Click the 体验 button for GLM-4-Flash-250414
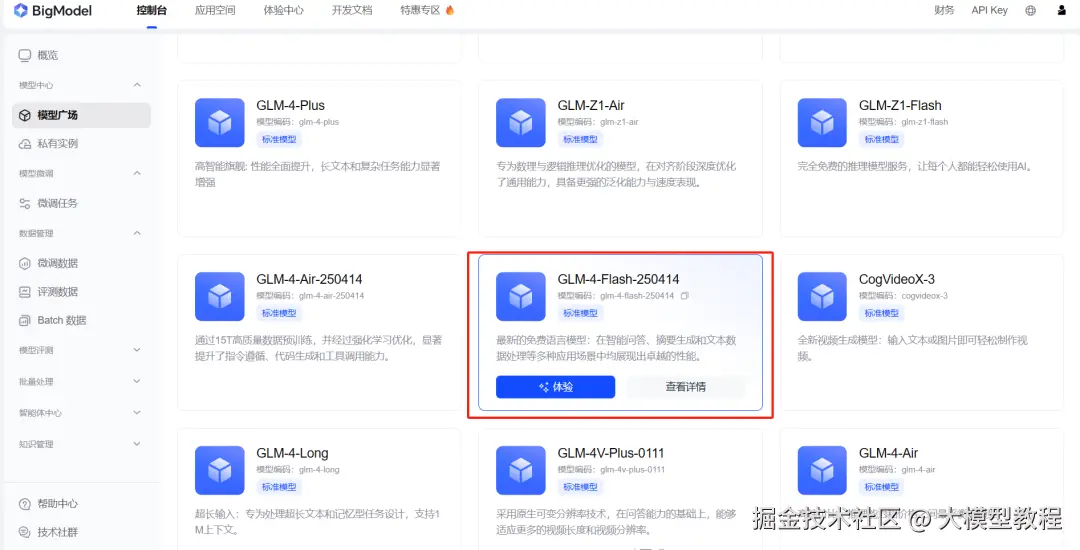This screenshot has height=550, width=1080. tap(555, 387)
